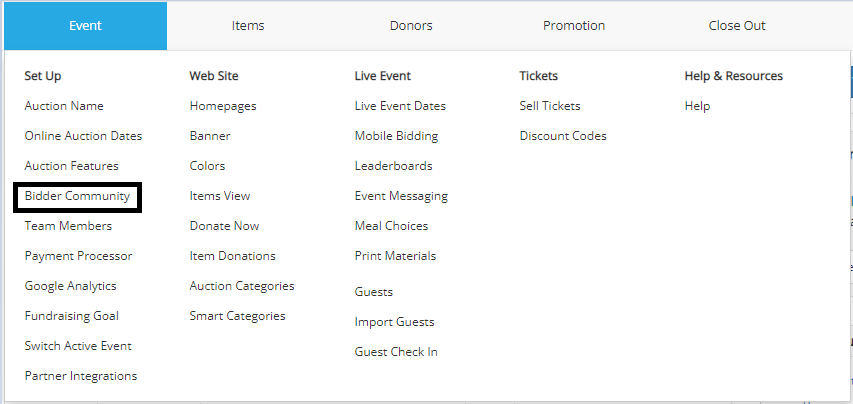This screenshot has width=853, height=404.
Task: Select Smart Categories
Action: (x=237, y=316)
